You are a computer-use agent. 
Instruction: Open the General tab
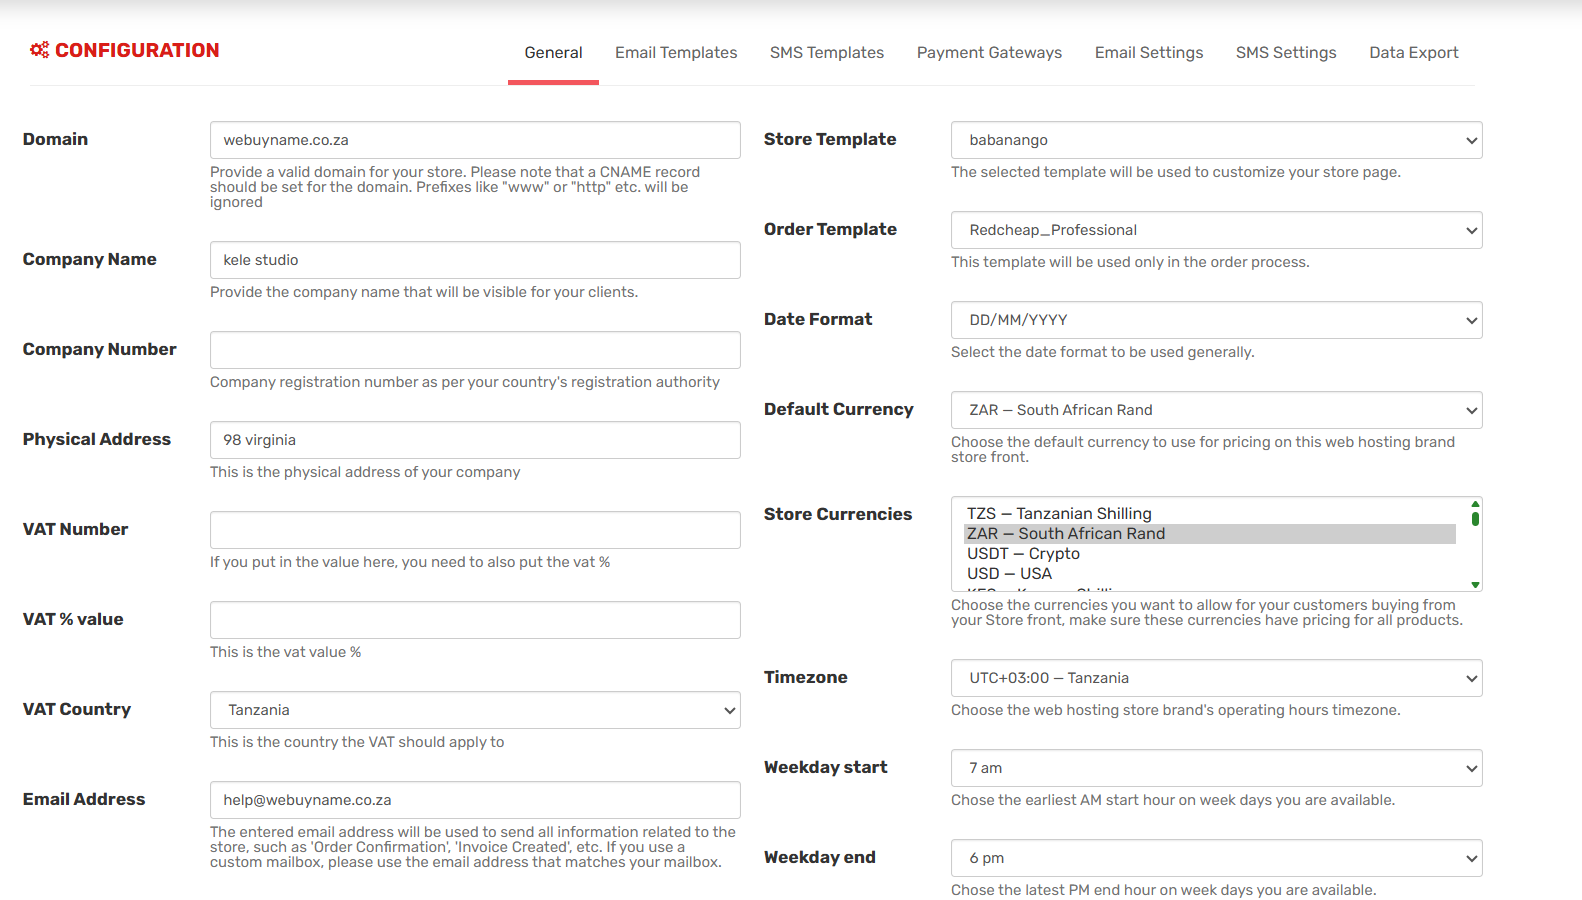(x=553, y=53)
